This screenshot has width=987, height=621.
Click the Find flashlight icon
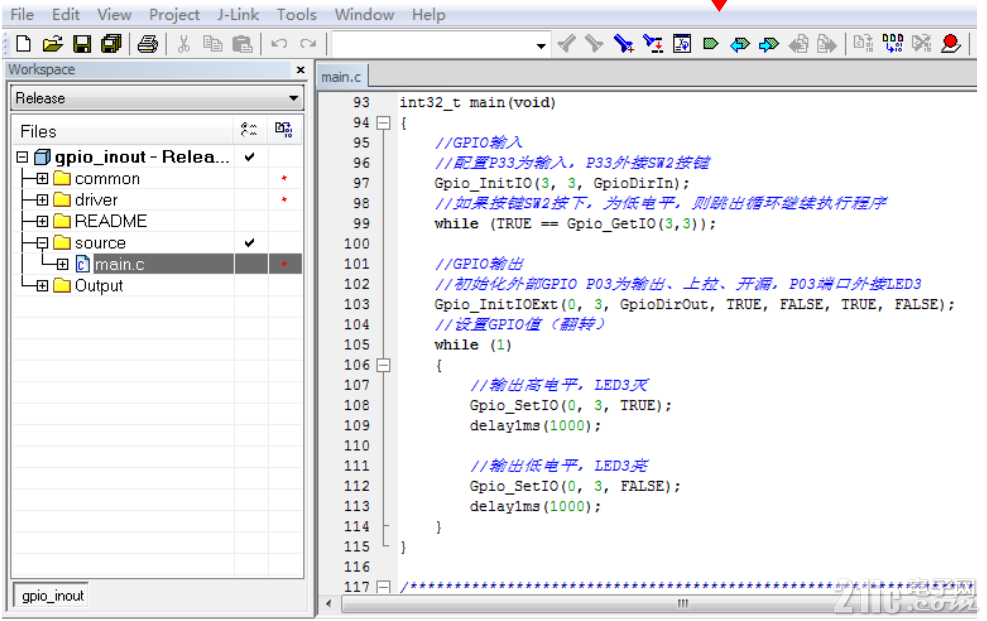coord(623,43)
